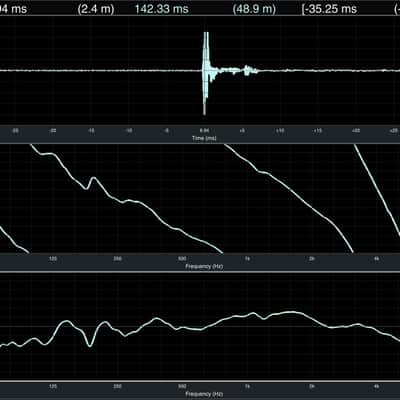Select the 48.9 m distance readout
The width and height of the screenshot is (400, 400).
tap(254, 9)
